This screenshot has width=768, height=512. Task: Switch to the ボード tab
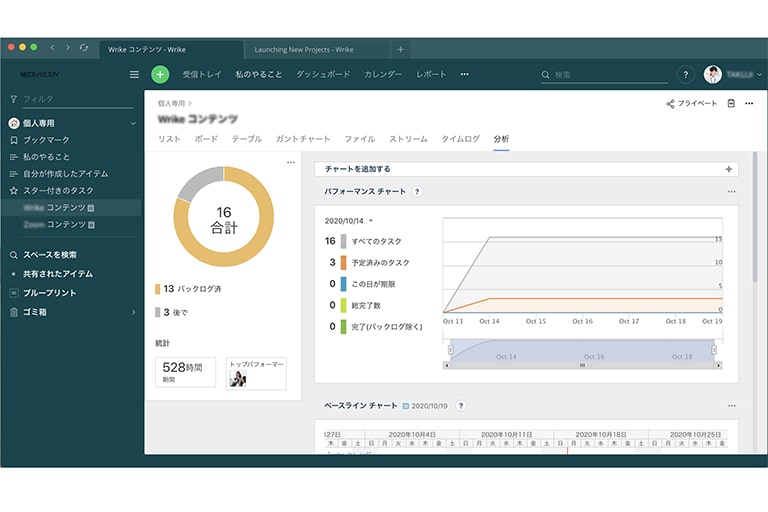click(x=206, y=139)
